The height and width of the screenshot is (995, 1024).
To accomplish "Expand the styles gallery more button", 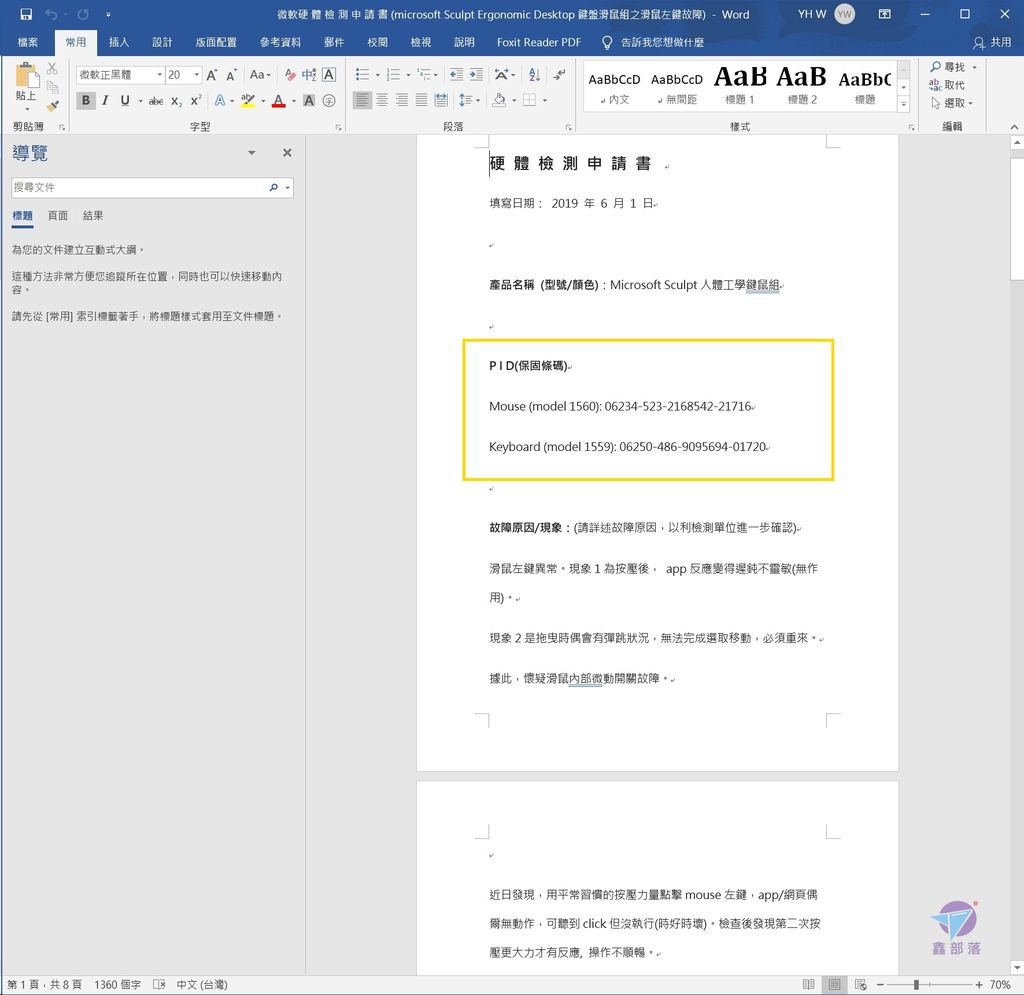I will tap(904, 104).
